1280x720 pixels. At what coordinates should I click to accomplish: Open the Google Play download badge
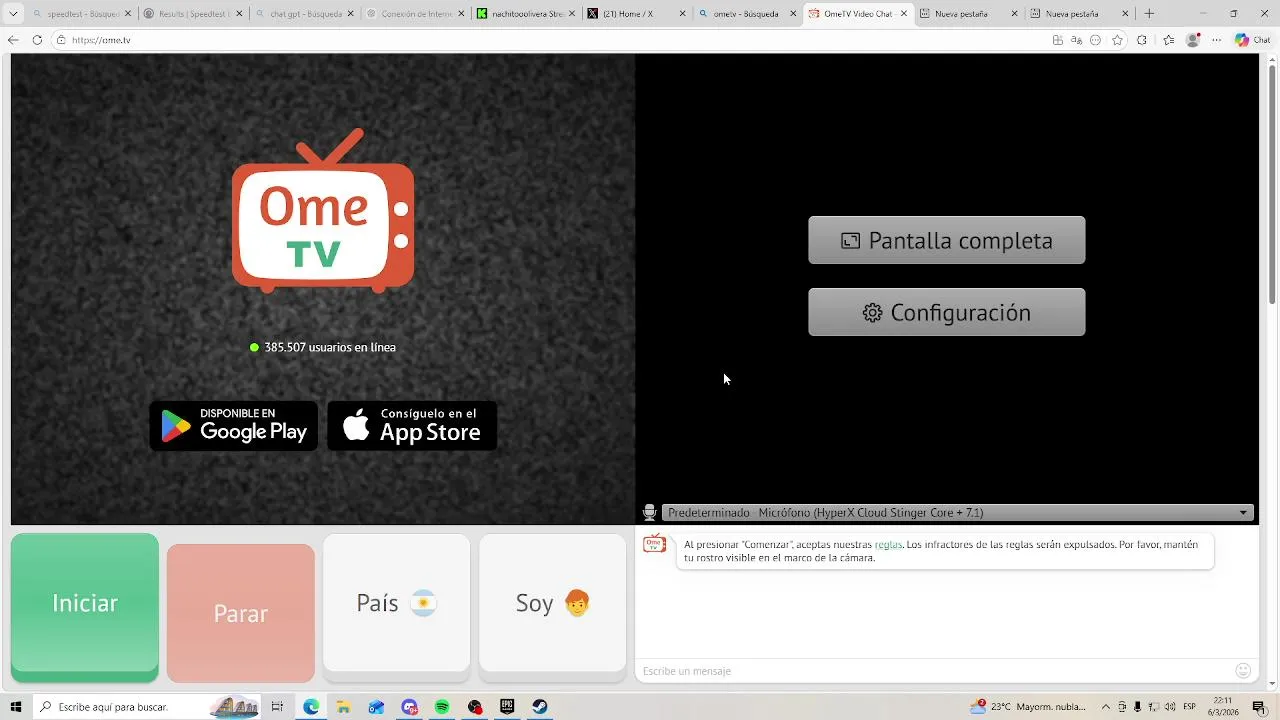[234, 426]
